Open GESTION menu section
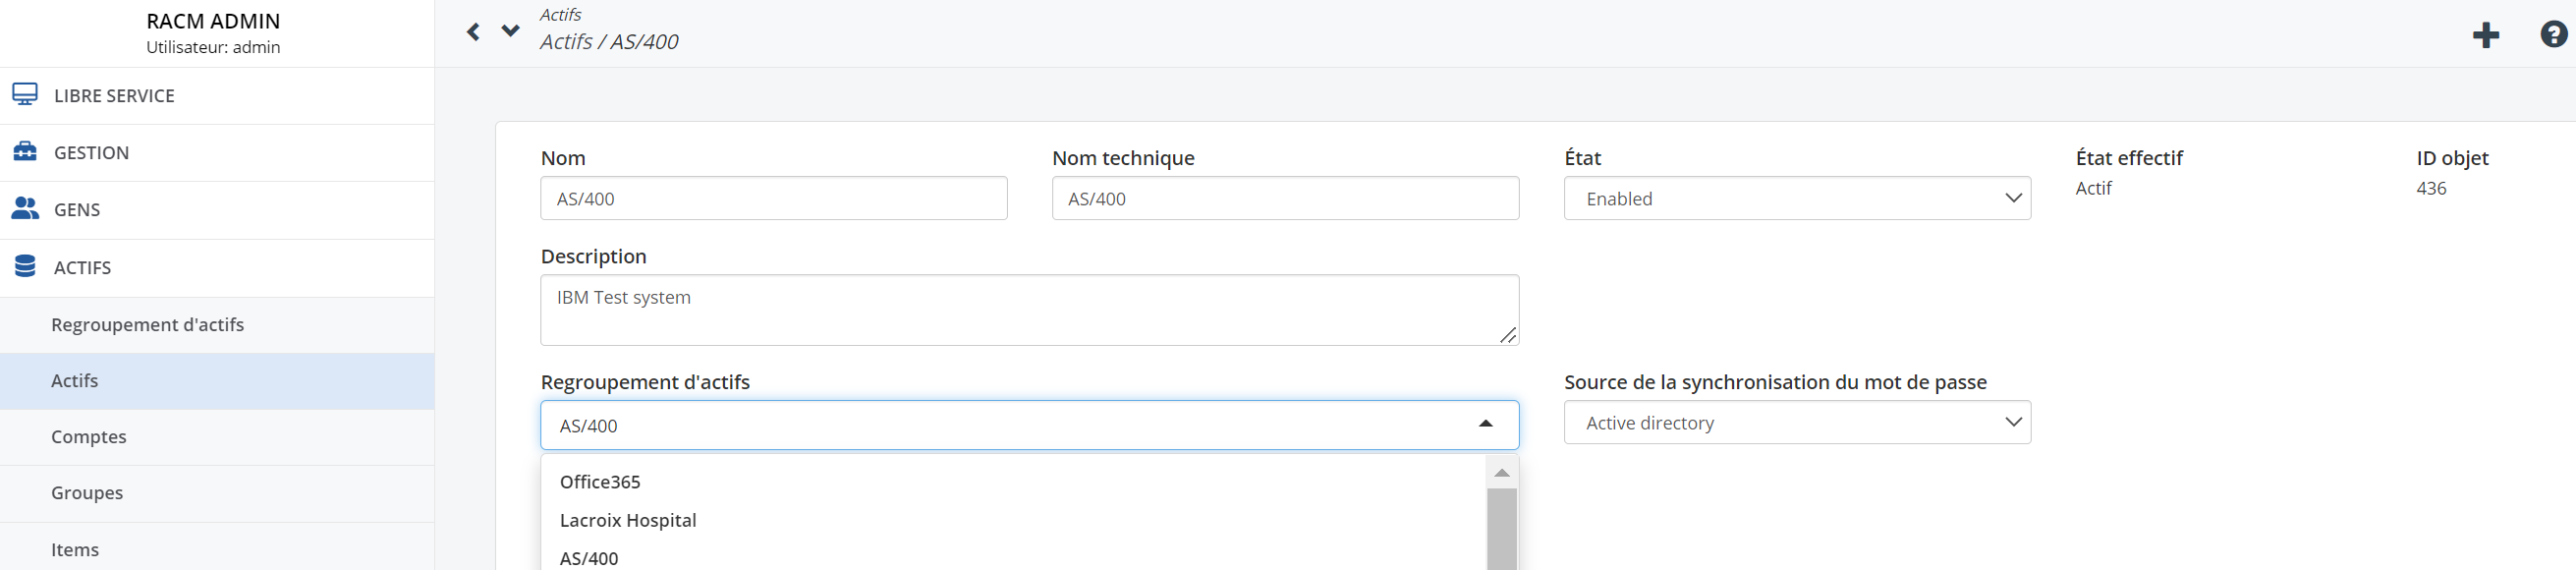Viewport: 2576px width, 570px height. click(217, 153)
